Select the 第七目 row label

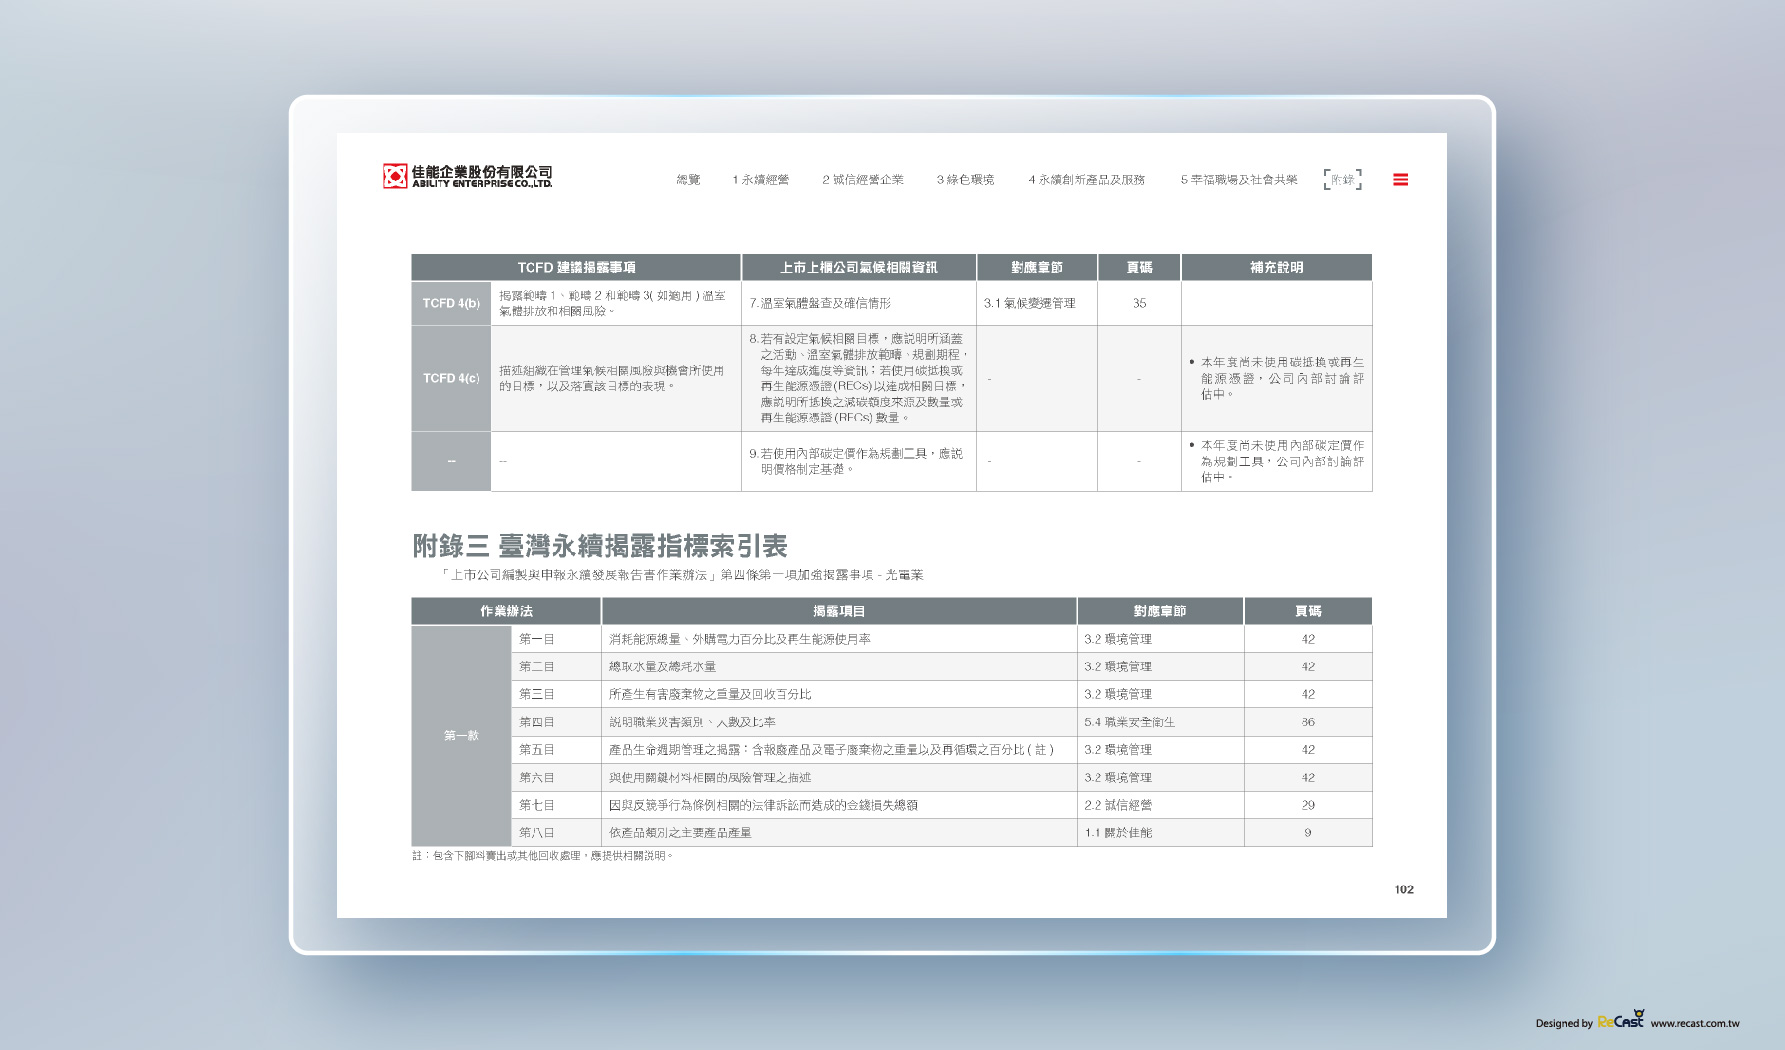[556, 805]
